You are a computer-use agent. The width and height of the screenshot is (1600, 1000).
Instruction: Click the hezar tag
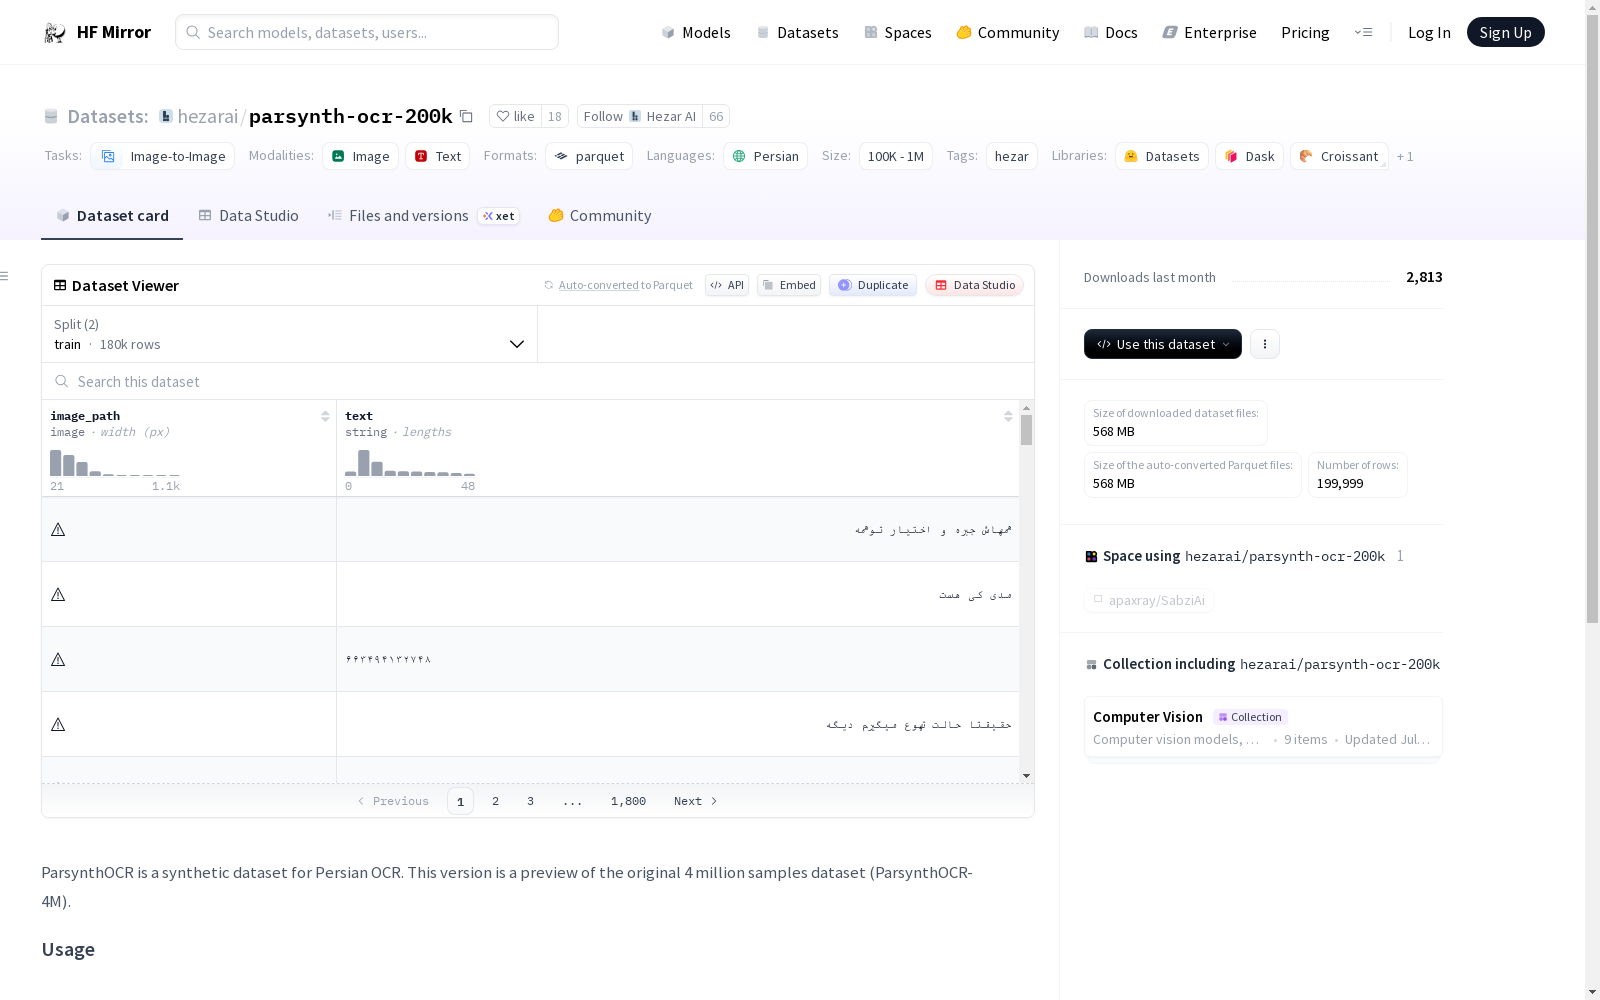pyautogui.click(x=1012, y=156)
